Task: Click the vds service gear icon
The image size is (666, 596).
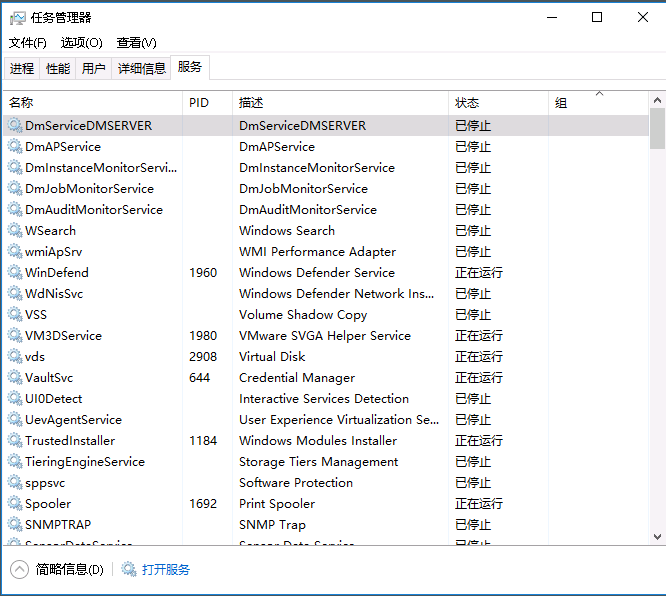Action: pyautogui.click(x=15, y=356)
